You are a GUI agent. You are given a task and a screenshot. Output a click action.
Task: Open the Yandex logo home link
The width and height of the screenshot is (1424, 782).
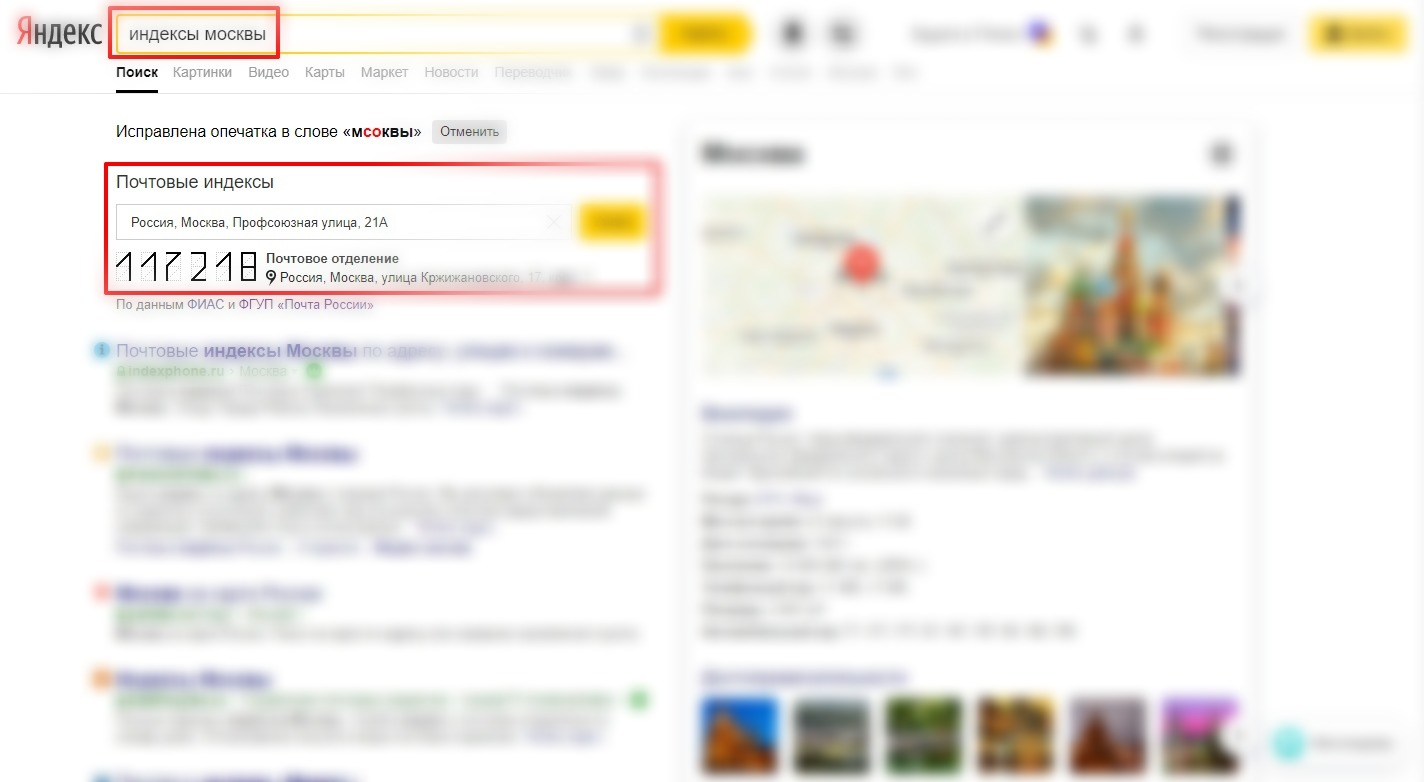tap(60, 33)
